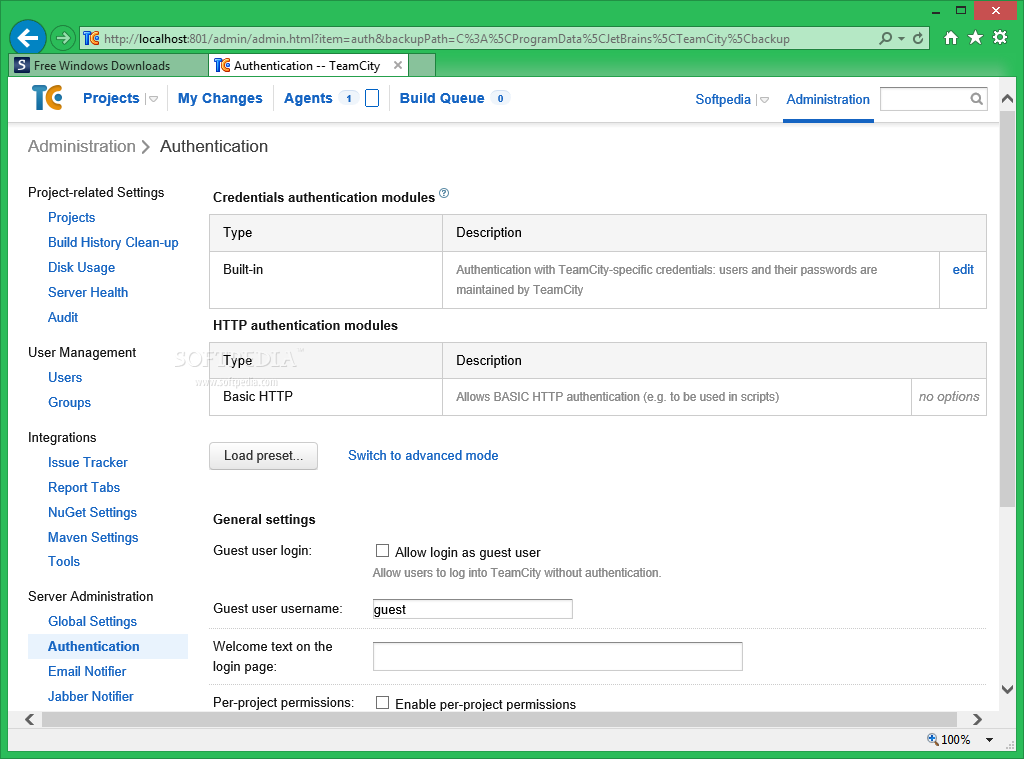Click vertical scrollbar down arrow
Image resolution: width=1024 pixels, height=759 pixels.
tap(1008, 689)
